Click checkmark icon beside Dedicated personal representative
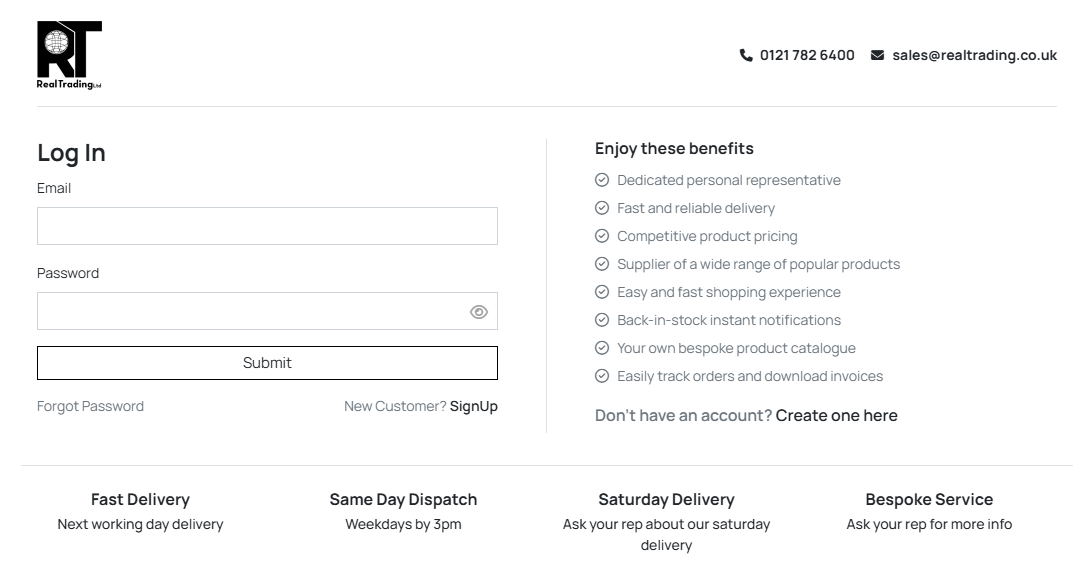Image resolution: width=1091 pixels, height=574 pixels. 602,180
